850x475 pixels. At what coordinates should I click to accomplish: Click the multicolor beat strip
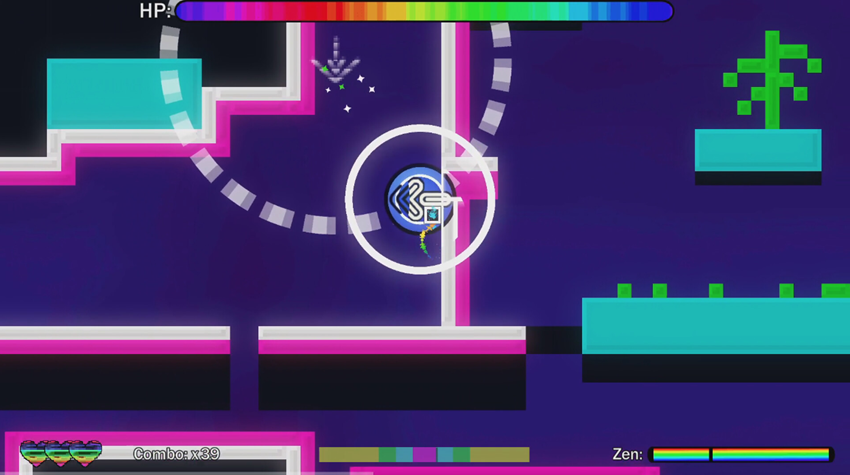click(x=424, y=454)
